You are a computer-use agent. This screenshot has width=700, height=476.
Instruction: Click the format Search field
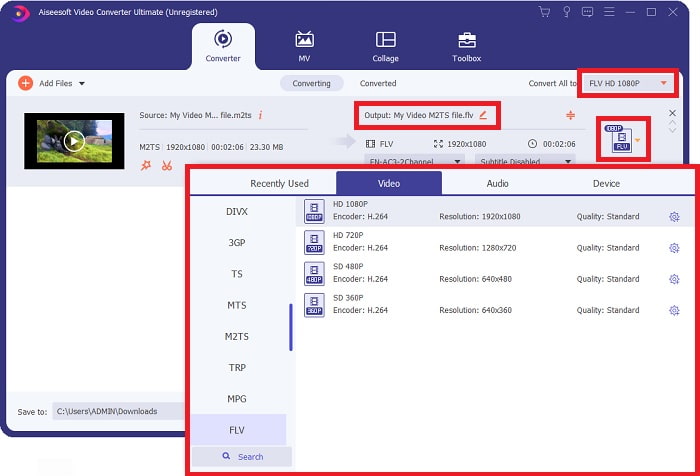[x=242, y=457]
